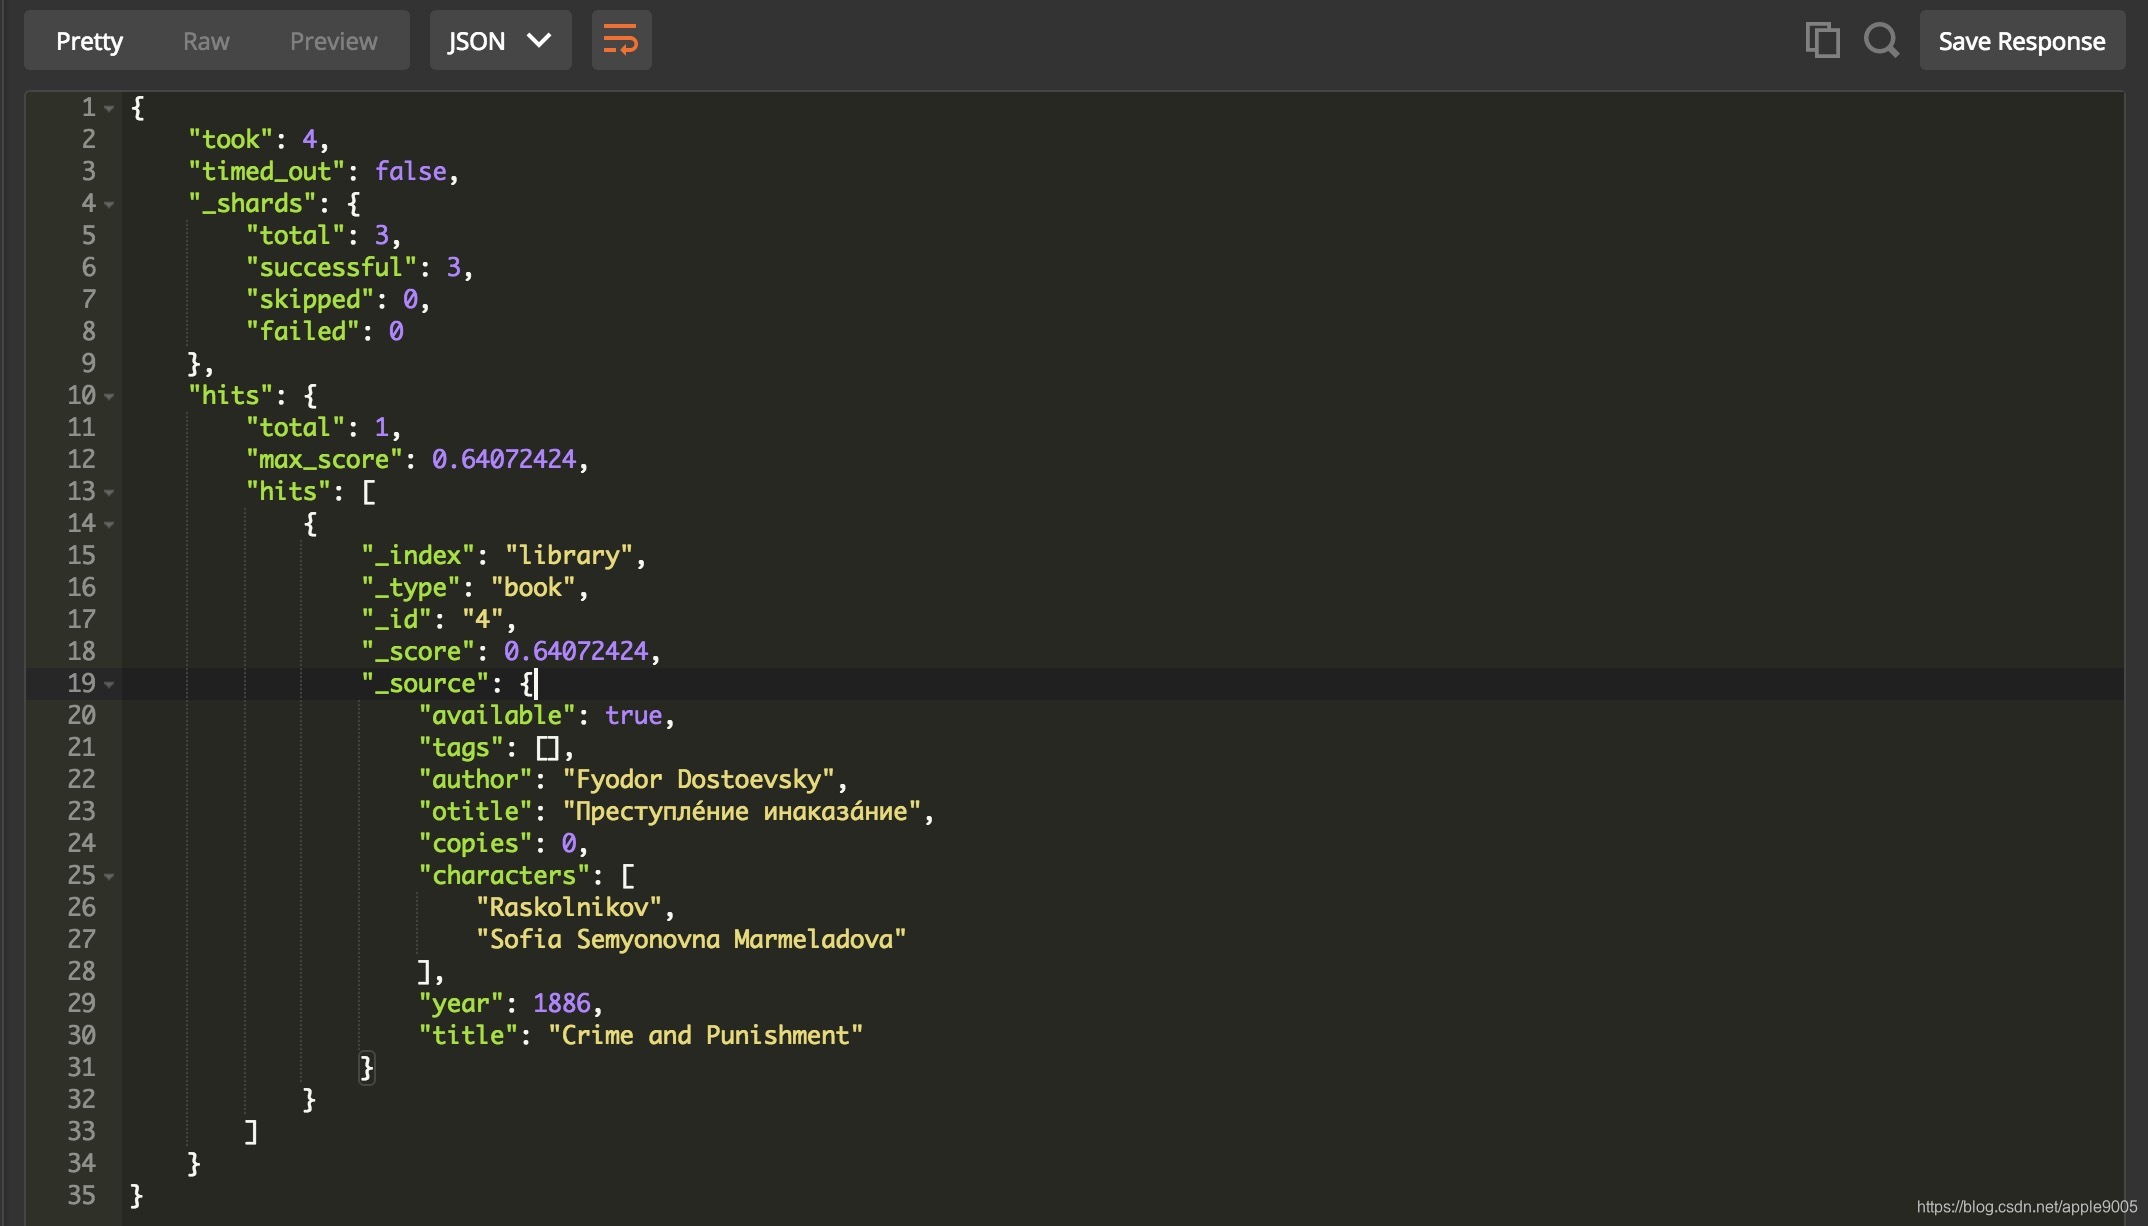
Task: Click the "available" key
Action: (497, 715)
